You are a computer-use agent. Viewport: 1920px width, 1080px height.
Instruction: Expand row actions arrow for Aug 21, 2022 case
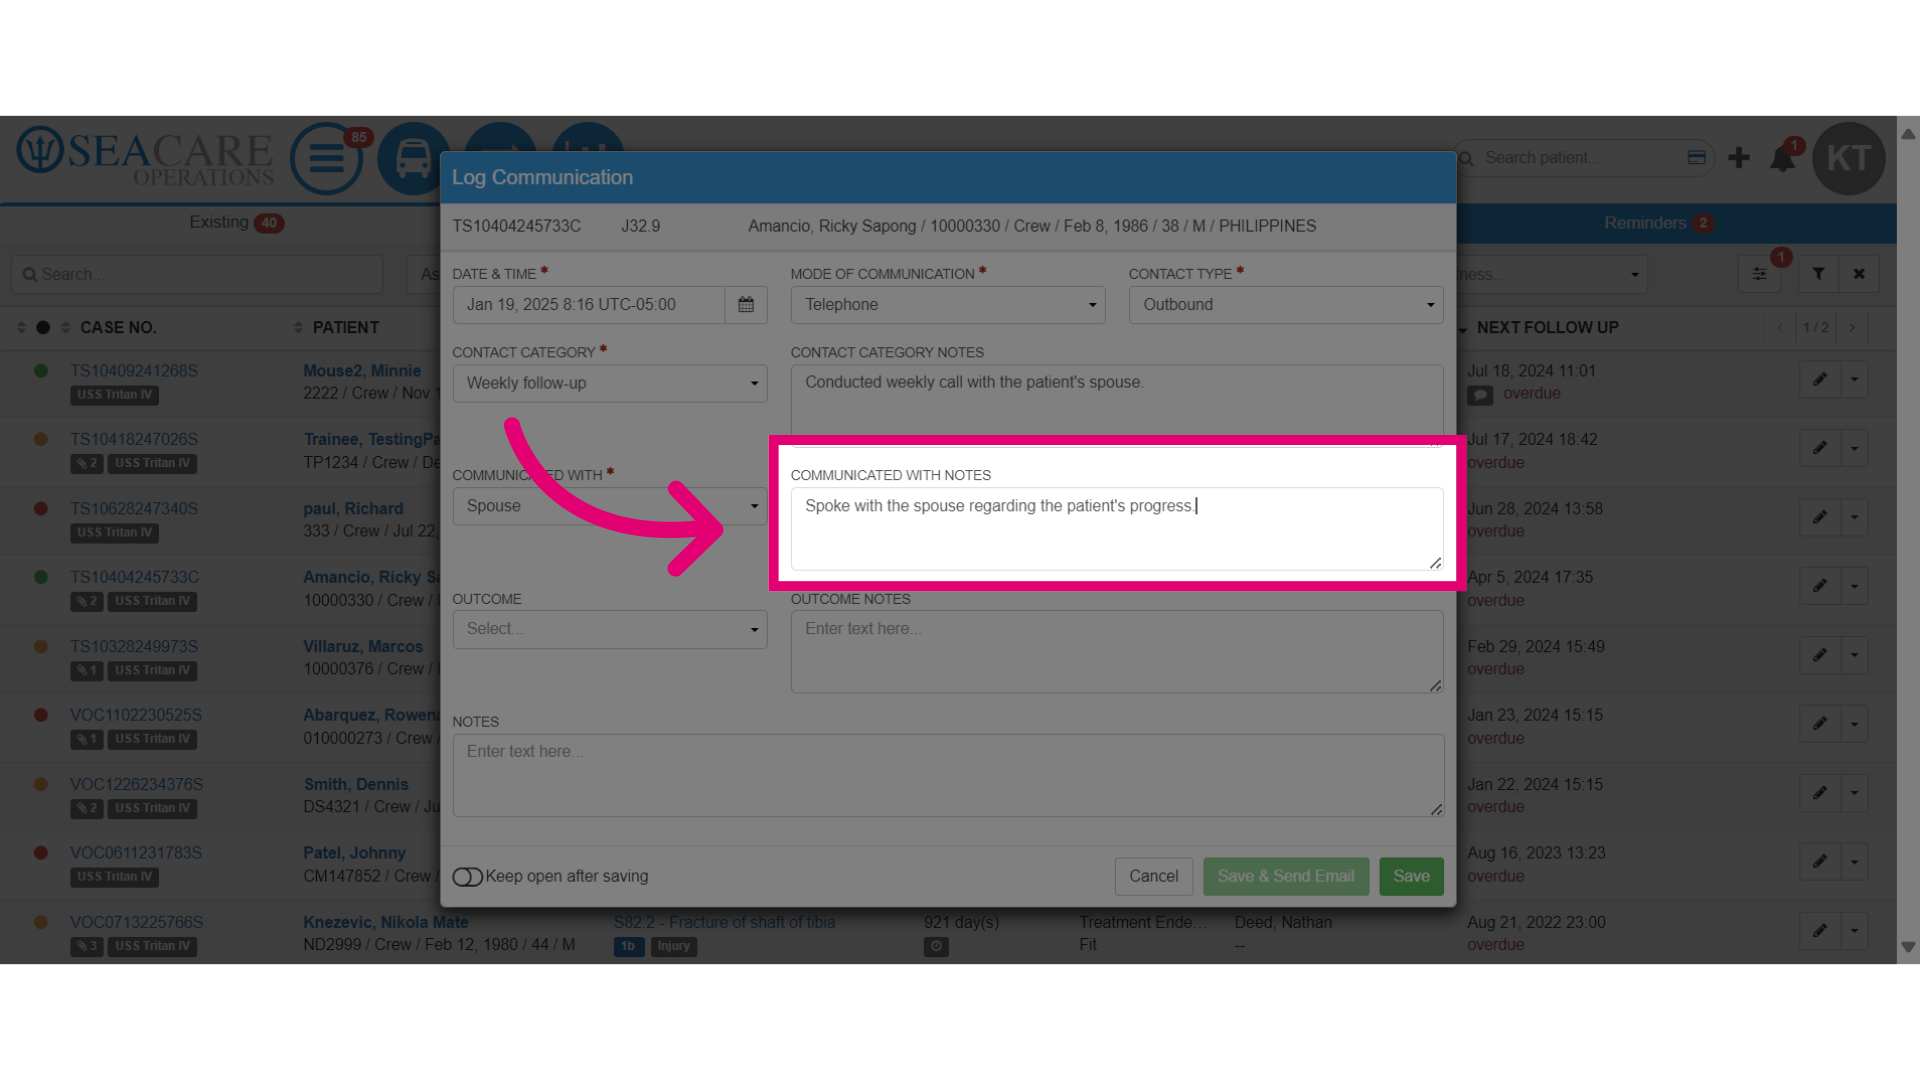[x=1855, y=931]
